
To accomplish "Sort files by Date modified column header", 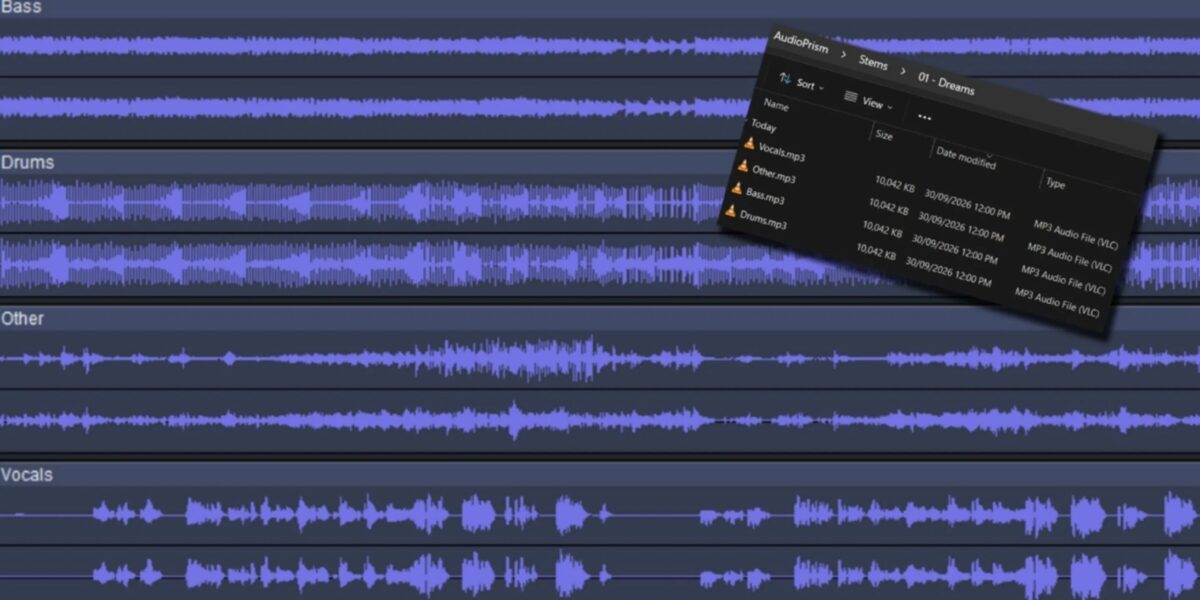I will 966,157.
